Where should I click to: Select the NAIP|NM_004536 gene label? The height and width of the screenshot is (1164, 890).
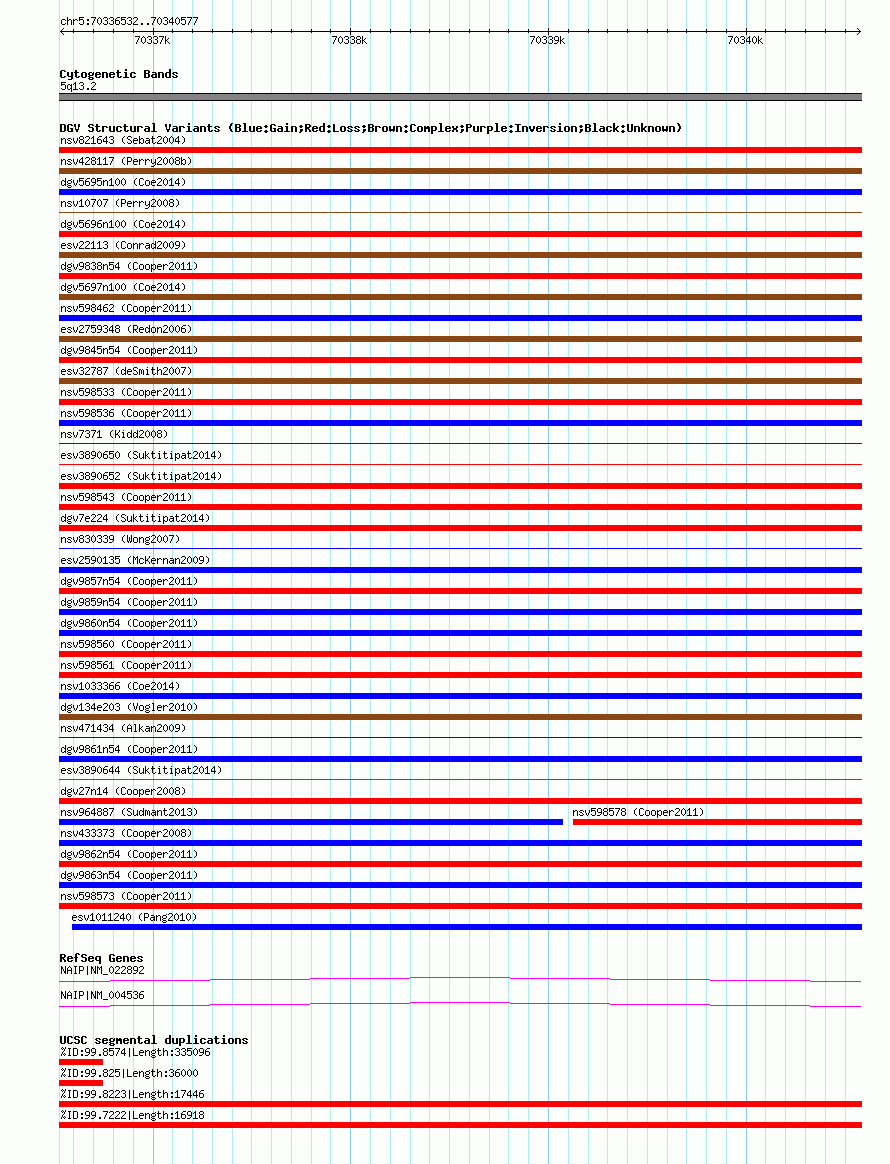click(x=102, y=995)
